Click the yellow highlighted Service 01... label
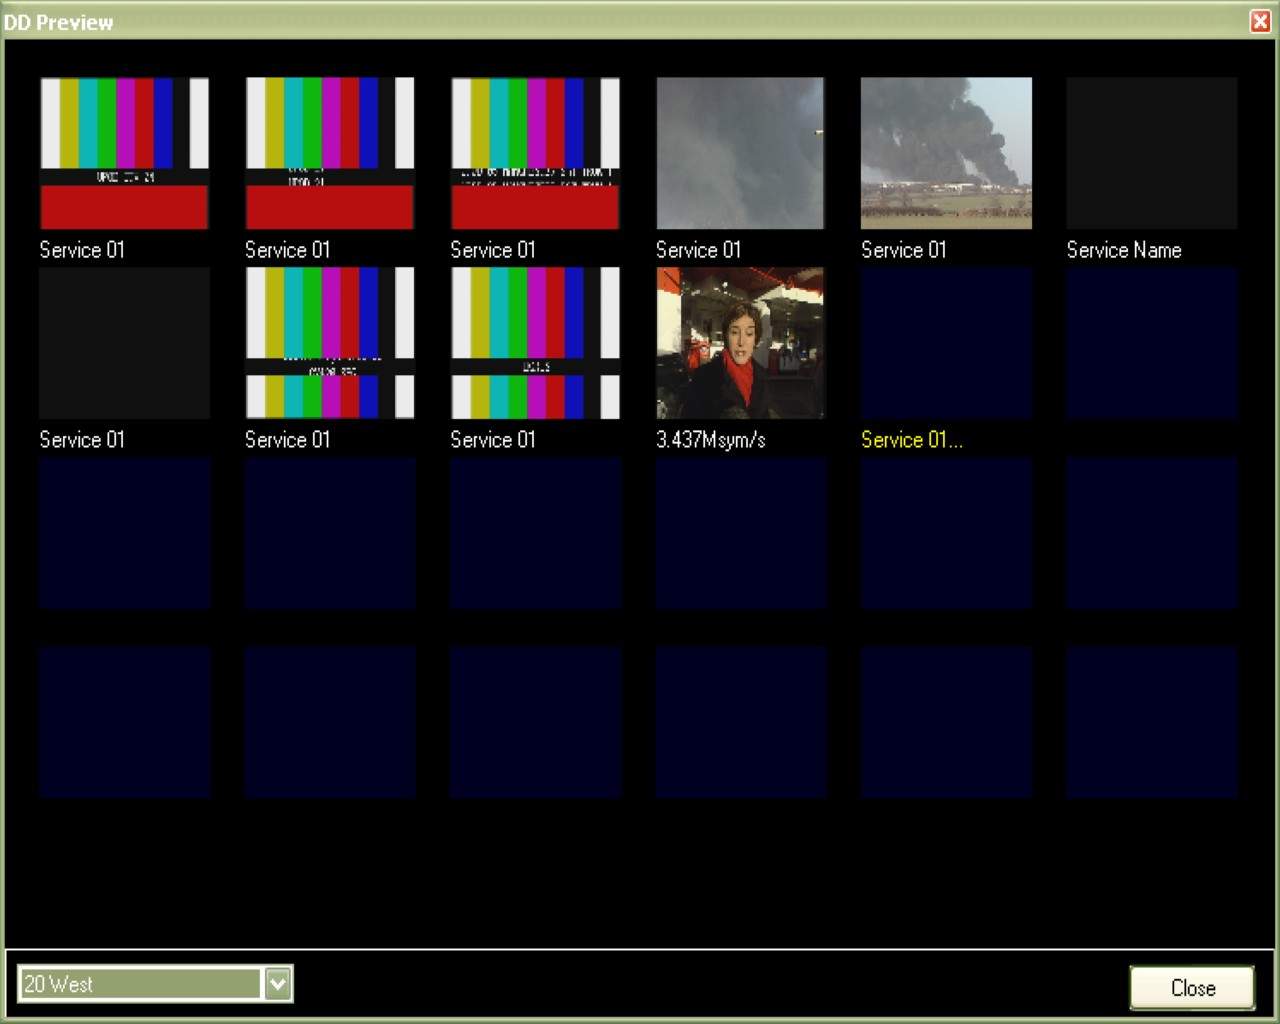 click(x=911, y=440)
